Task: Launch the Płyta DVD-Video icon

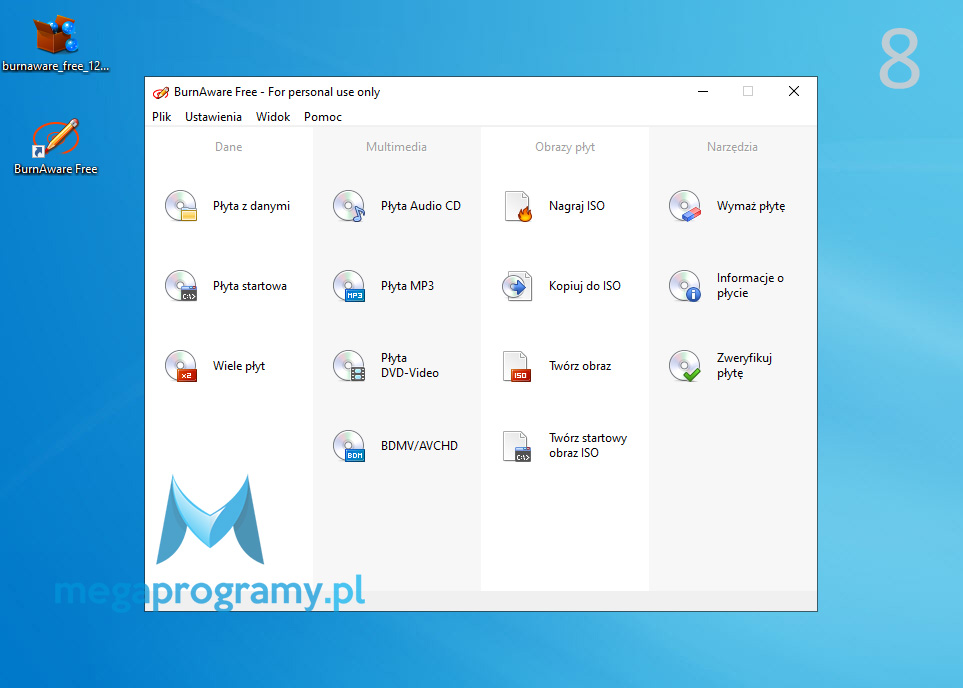Action: 349,366
